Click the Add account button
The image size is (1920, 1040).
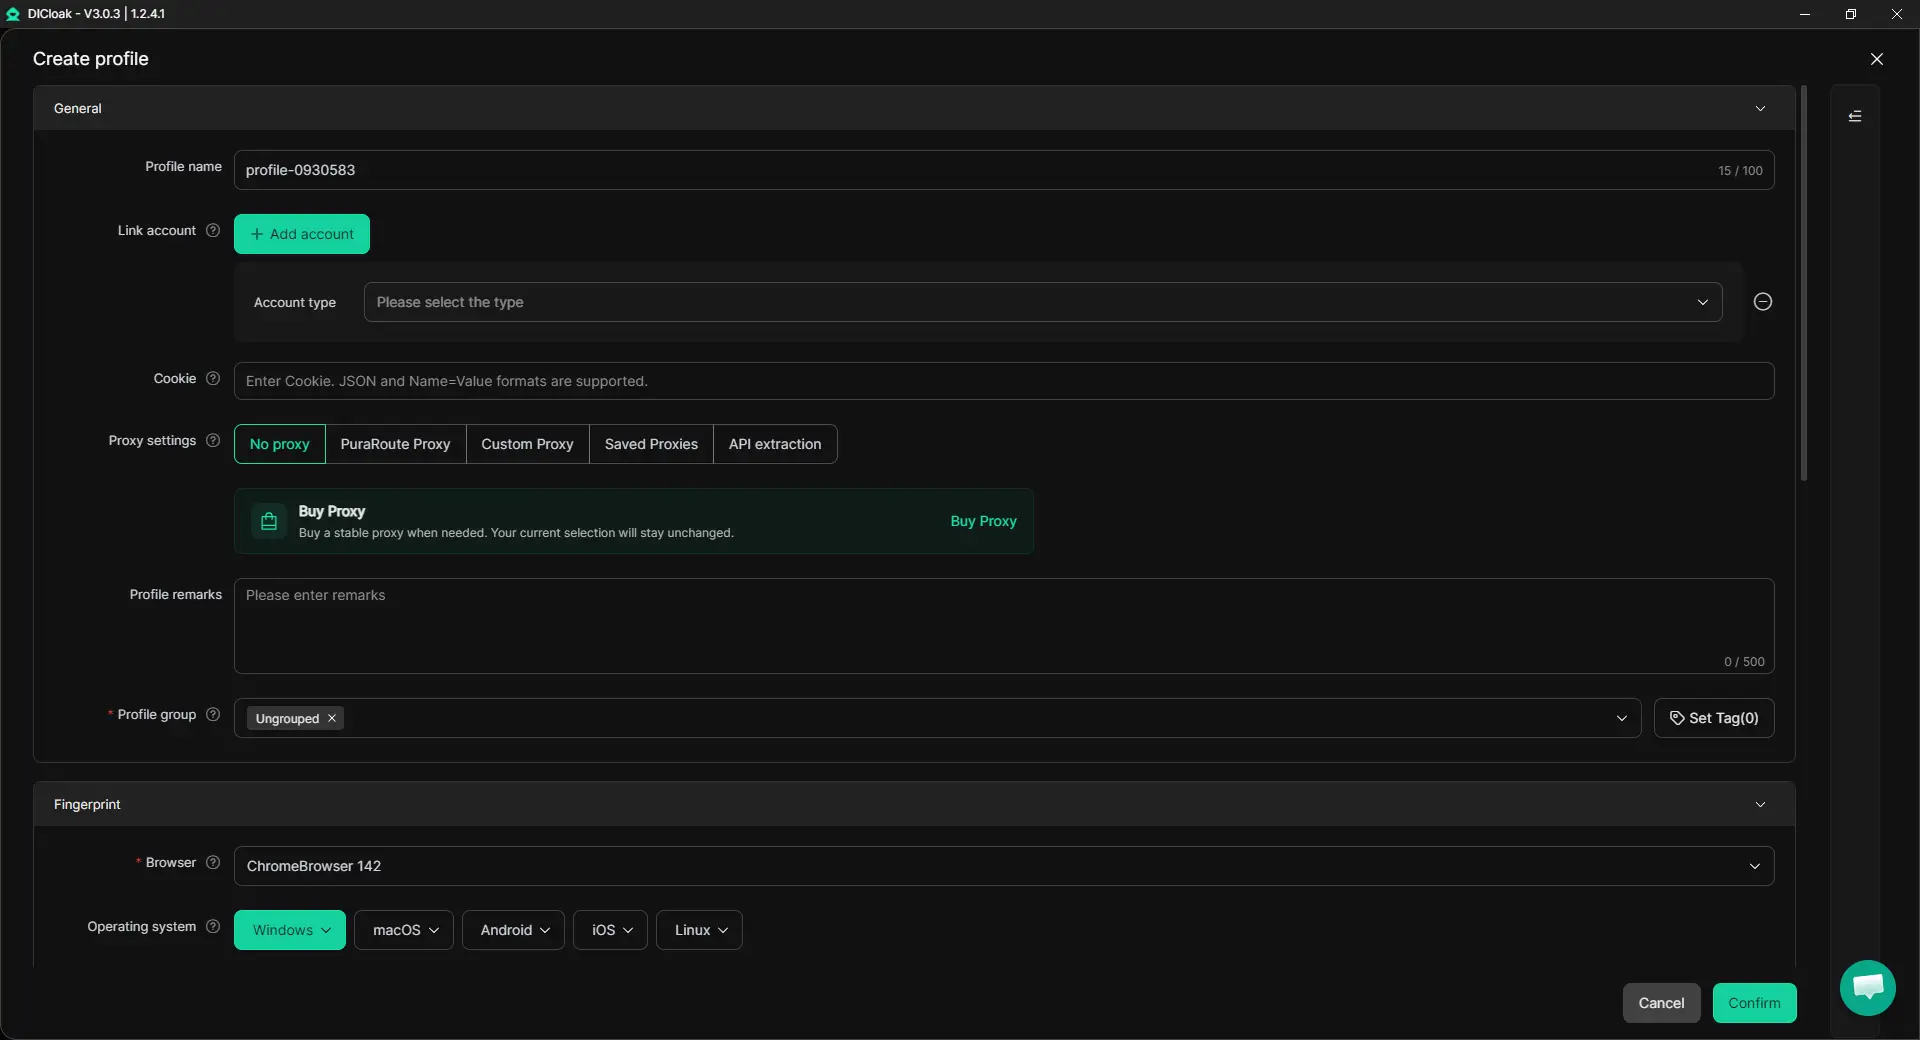point(302,234)
